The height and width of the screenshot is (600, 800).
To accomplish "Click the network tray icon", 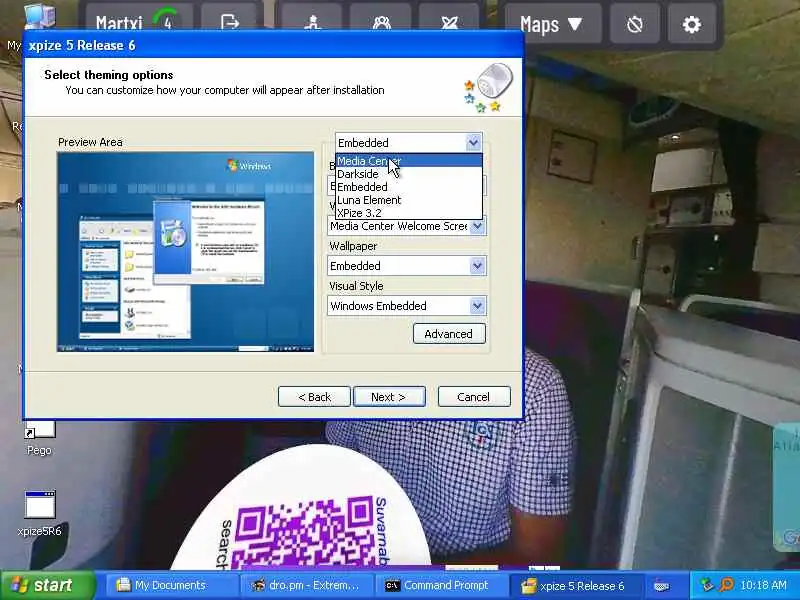I will click(x=707, y=585).
